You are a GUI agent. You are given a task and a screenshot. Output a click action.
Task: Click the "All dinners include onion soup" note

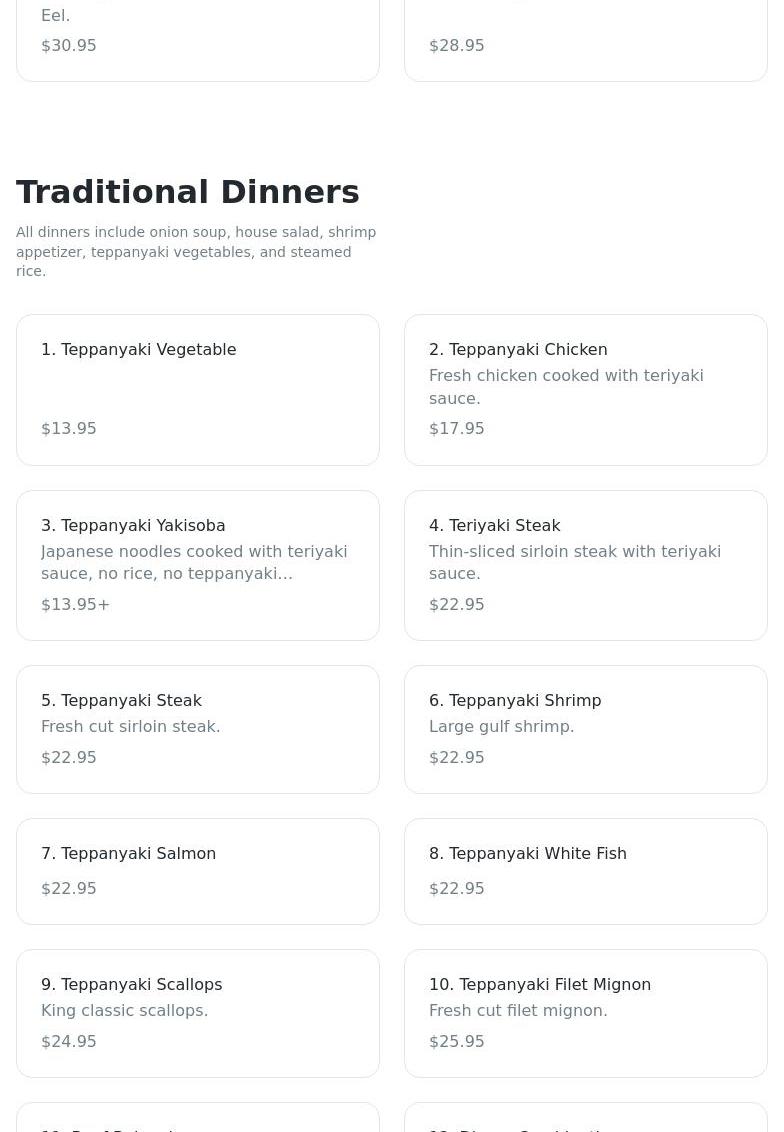coord(196,251)
